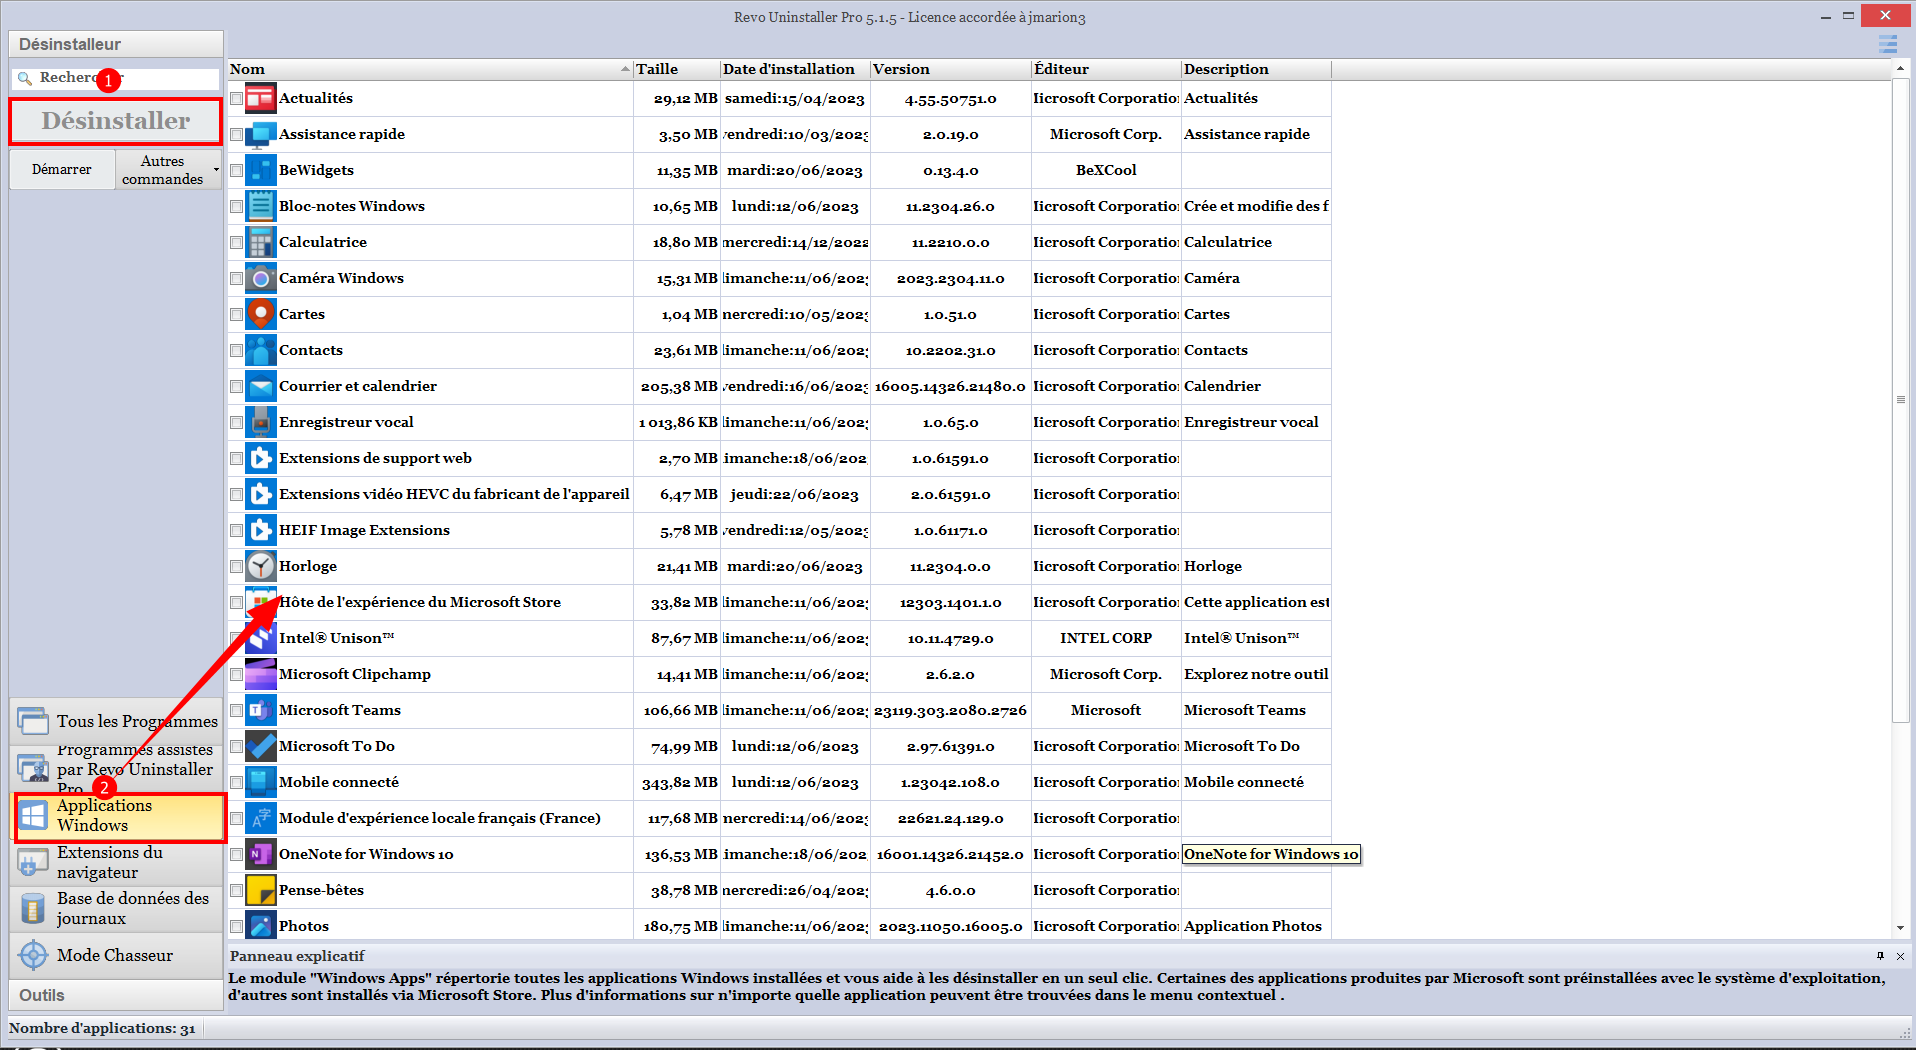Click the Photos app icon

click(261, 926)
